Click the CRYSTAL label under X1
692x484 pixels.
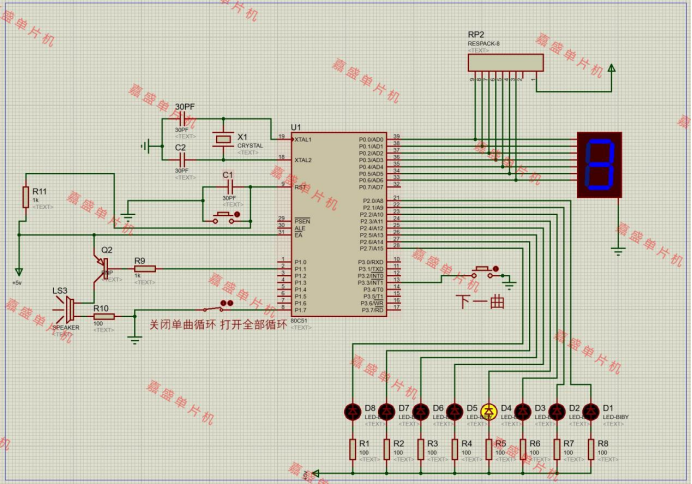(x=250, y=146)
